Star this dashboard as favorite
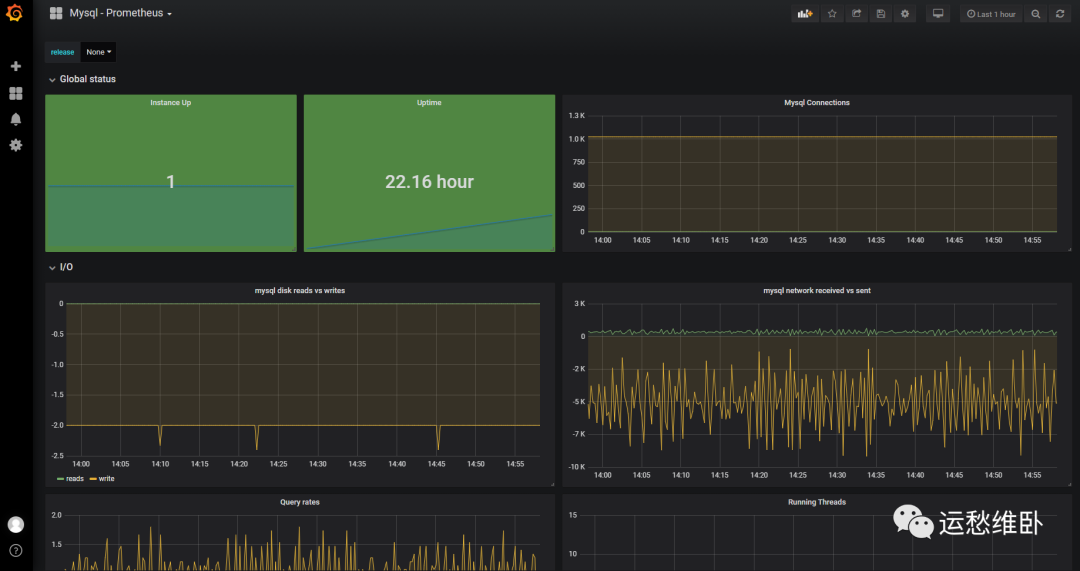 [832, 14]
